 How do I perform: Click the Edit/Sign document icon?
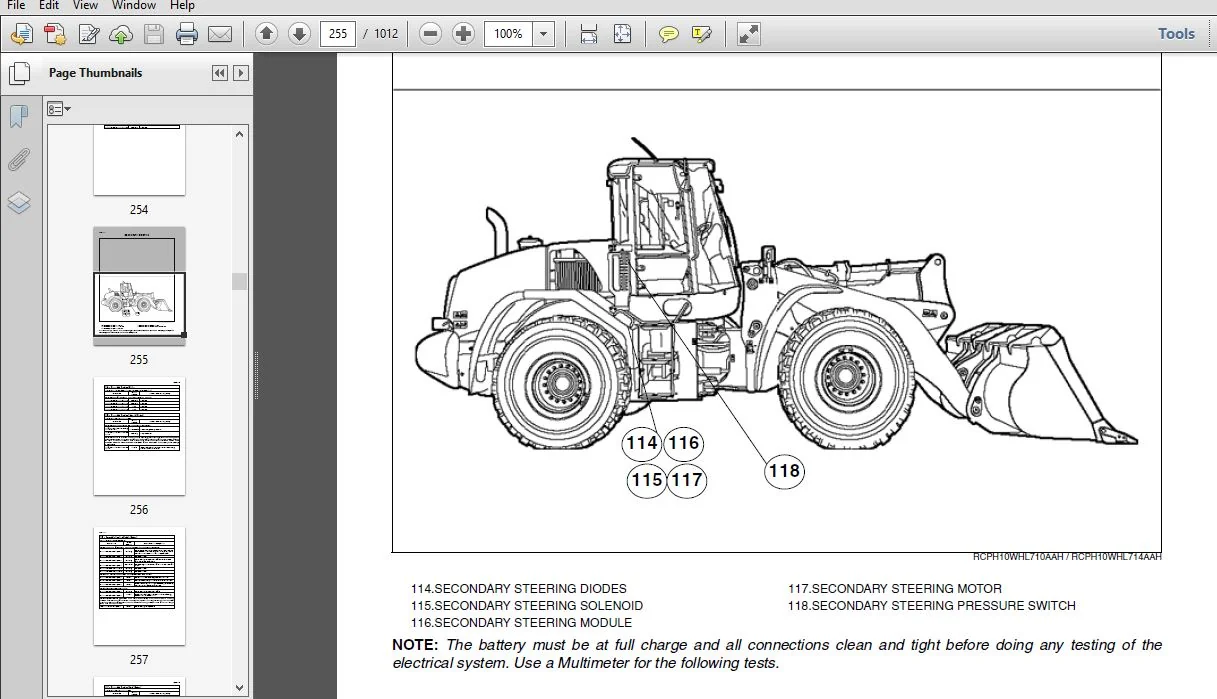(x=89, y=34)
